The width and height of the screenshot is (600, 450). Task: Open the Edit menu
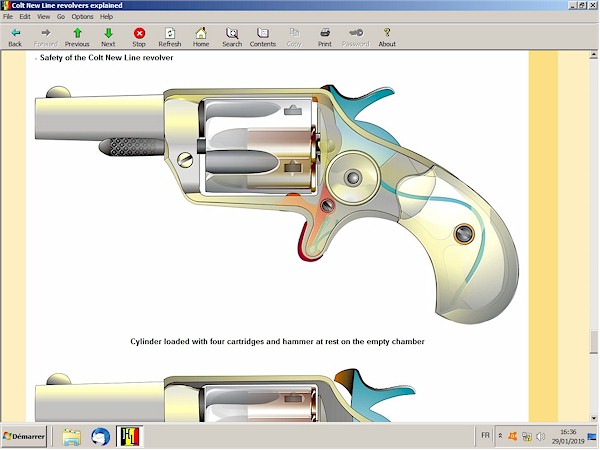coord(25,16)
